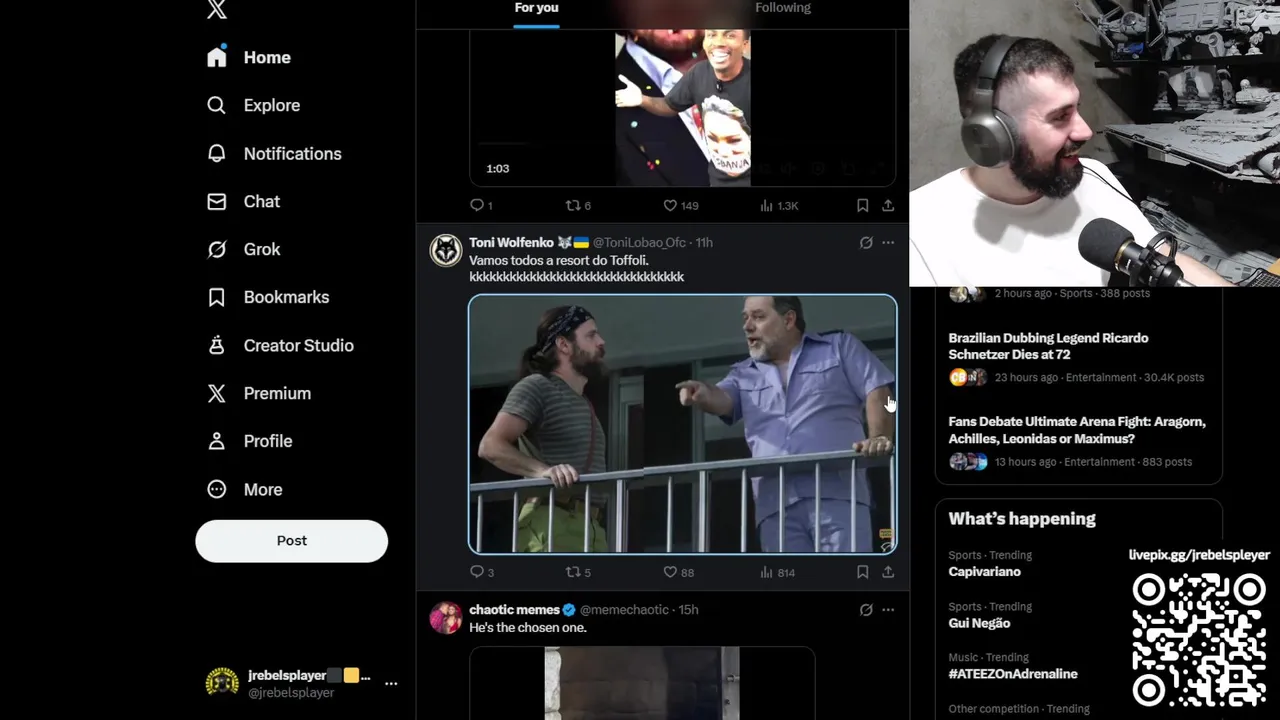1280x720 pixels.
Task: Click the Premium X icon
Action: (x=217, y=393)
